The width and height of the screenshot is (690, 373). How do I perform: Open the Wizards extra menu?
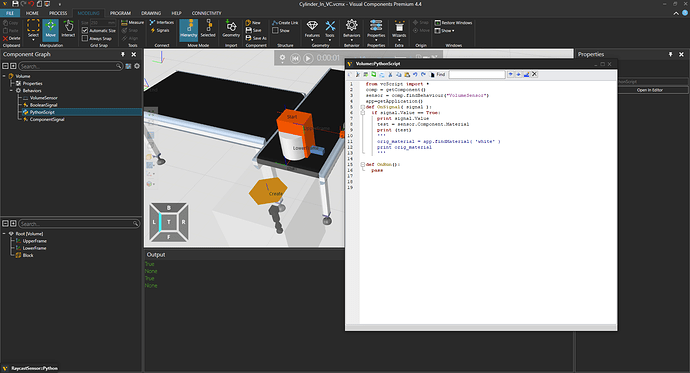click(399, 29)
